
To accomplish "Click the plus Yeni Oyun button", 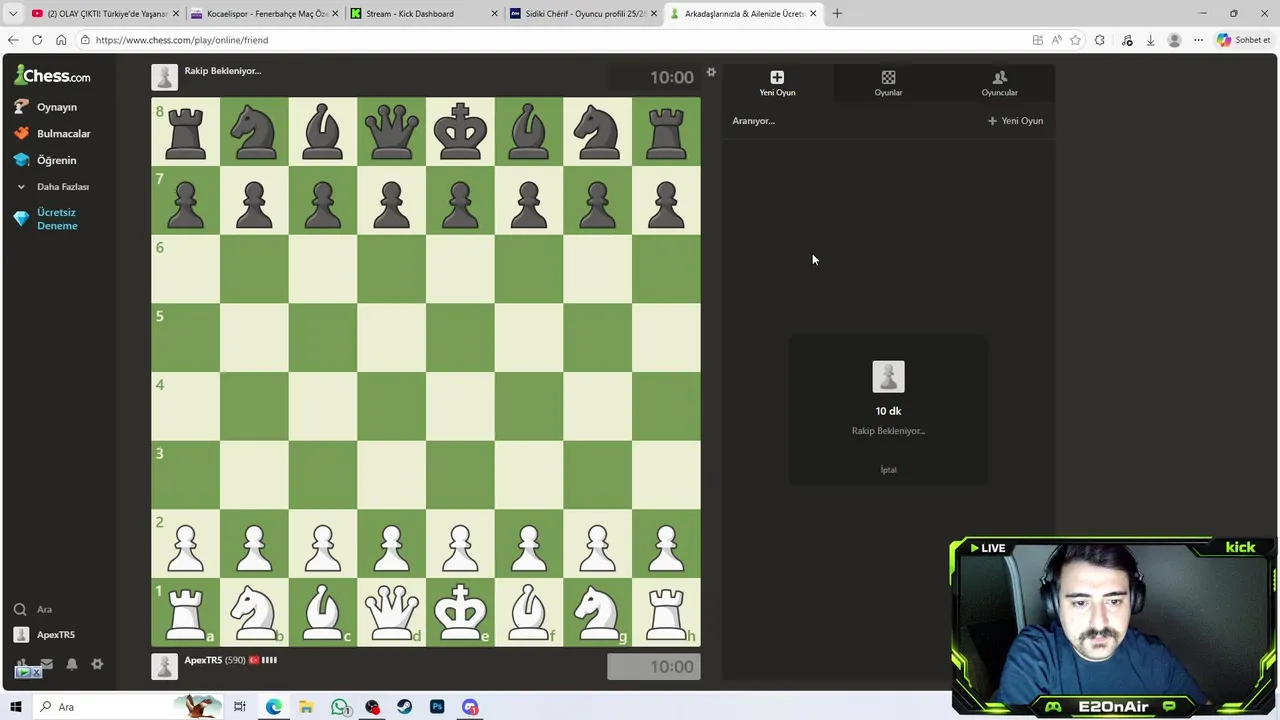I will coord(1015,121).
